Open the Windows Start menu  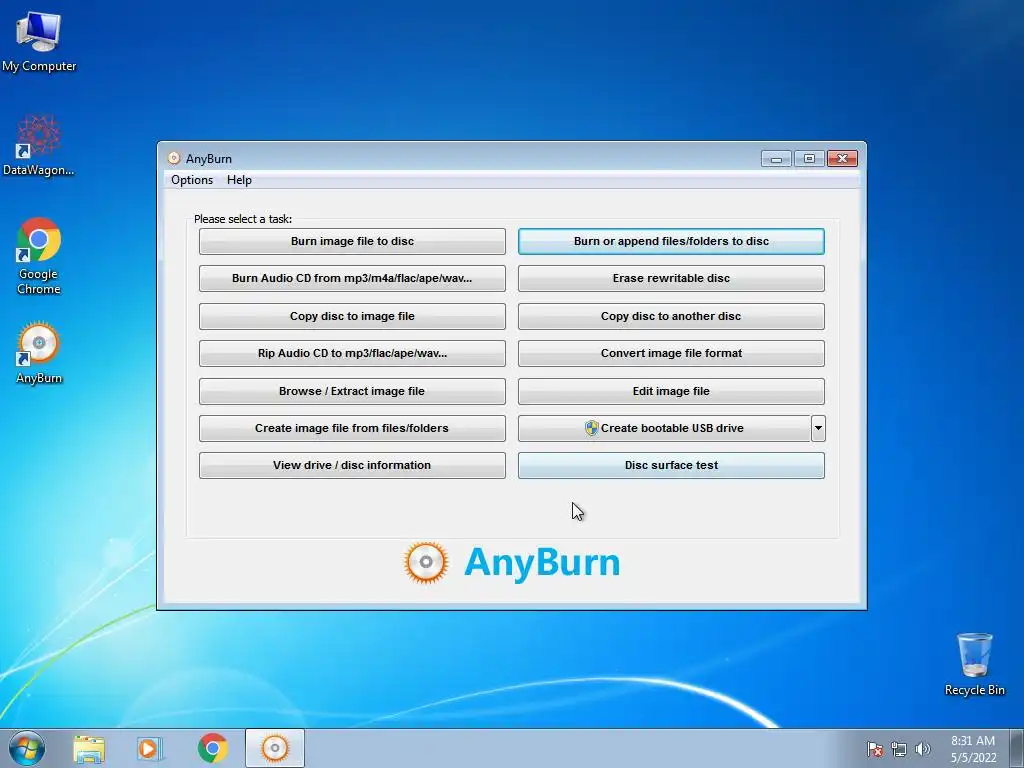coord(27,748)
